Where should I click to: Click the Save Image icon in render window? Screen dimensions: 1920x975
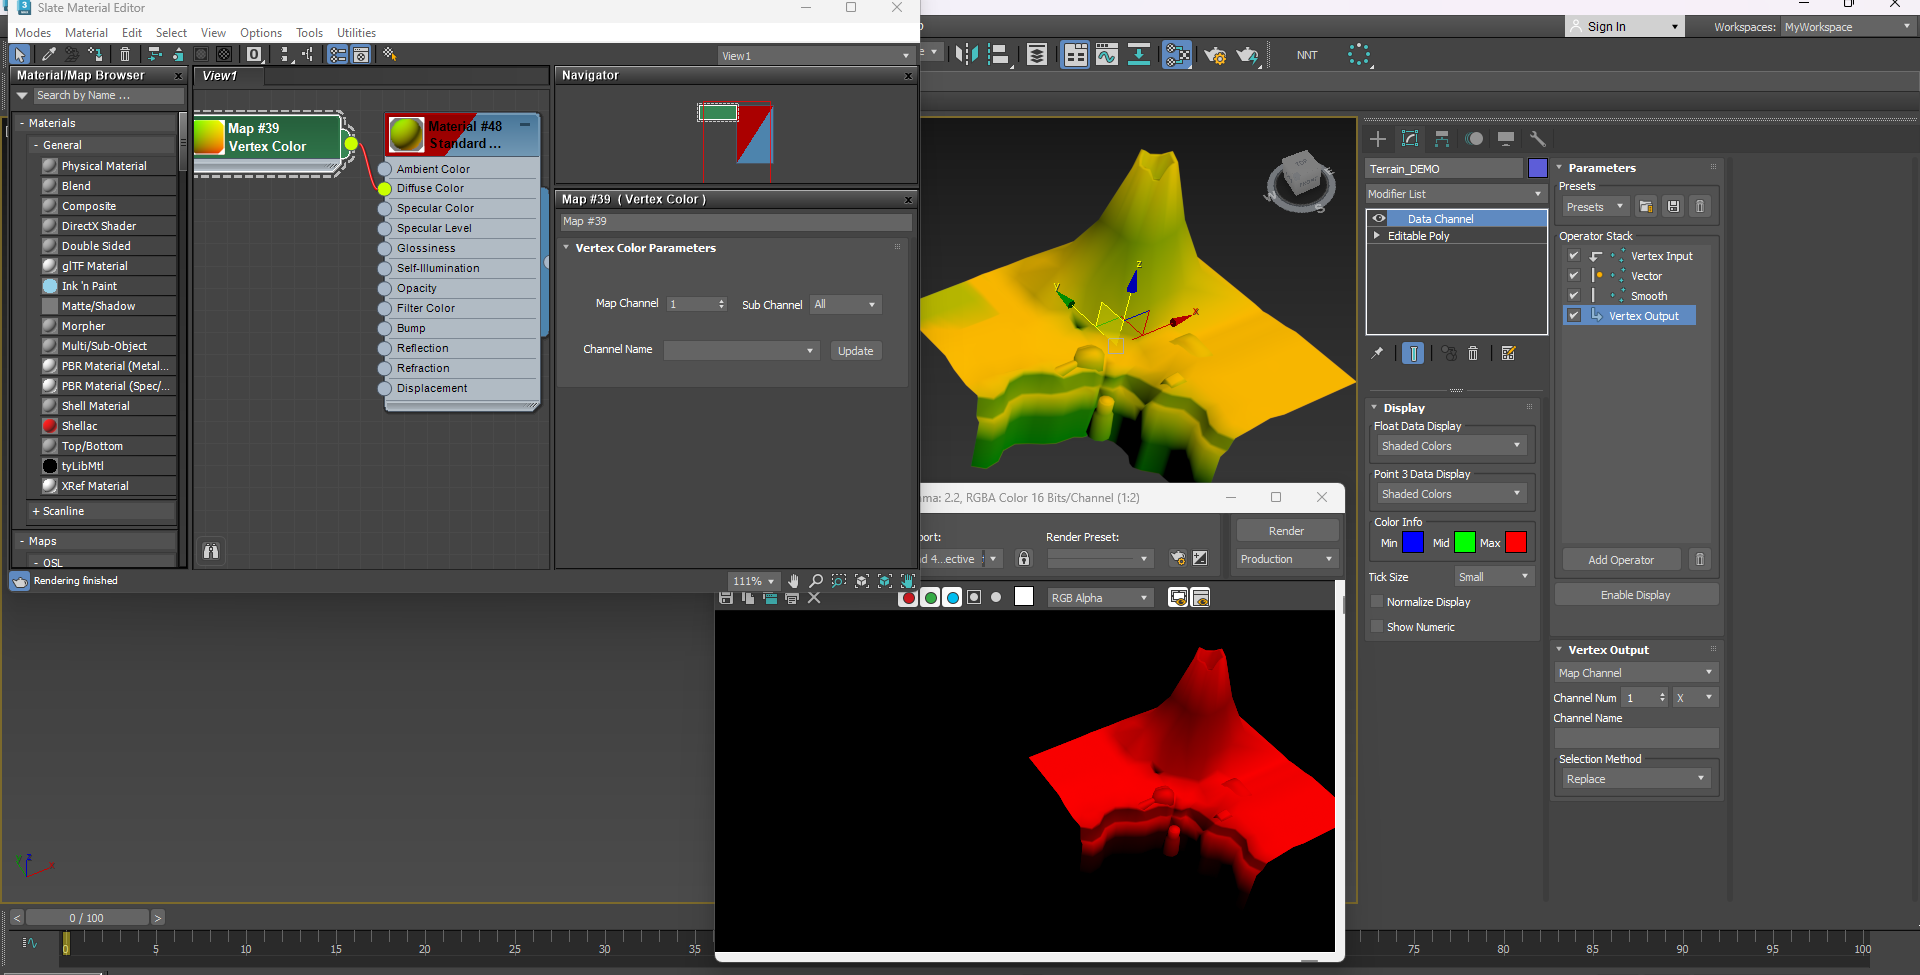(726, 598)
